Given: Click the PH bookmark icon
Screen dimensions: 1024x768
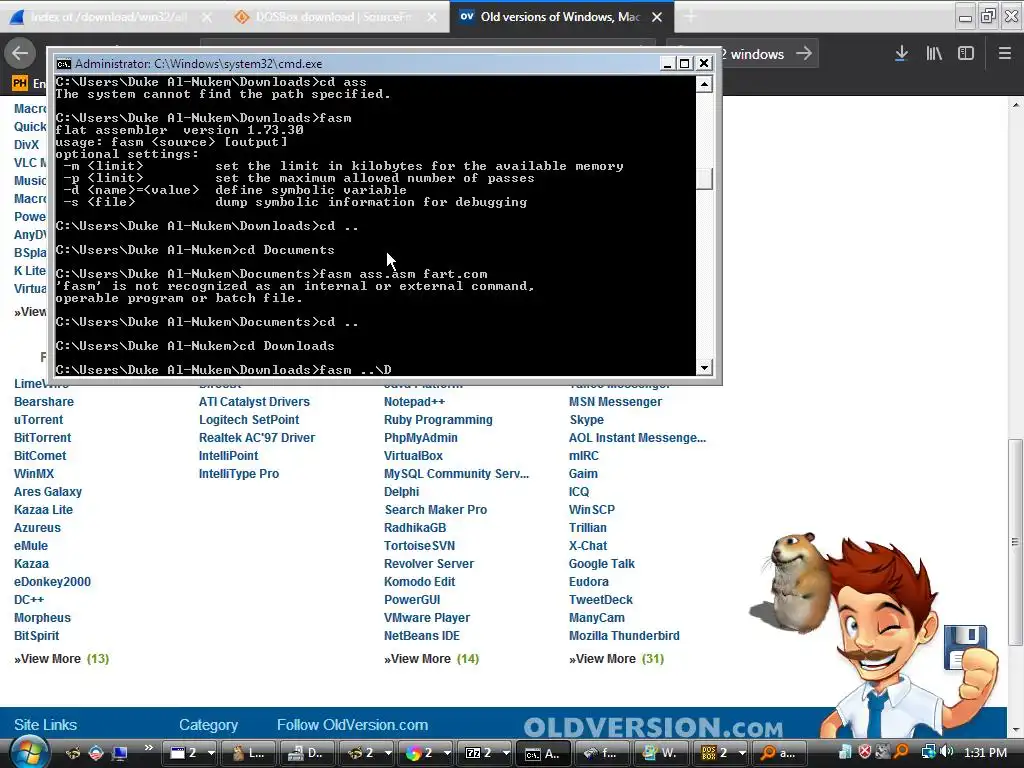Looking at the screenshot, I should (20, 83).
